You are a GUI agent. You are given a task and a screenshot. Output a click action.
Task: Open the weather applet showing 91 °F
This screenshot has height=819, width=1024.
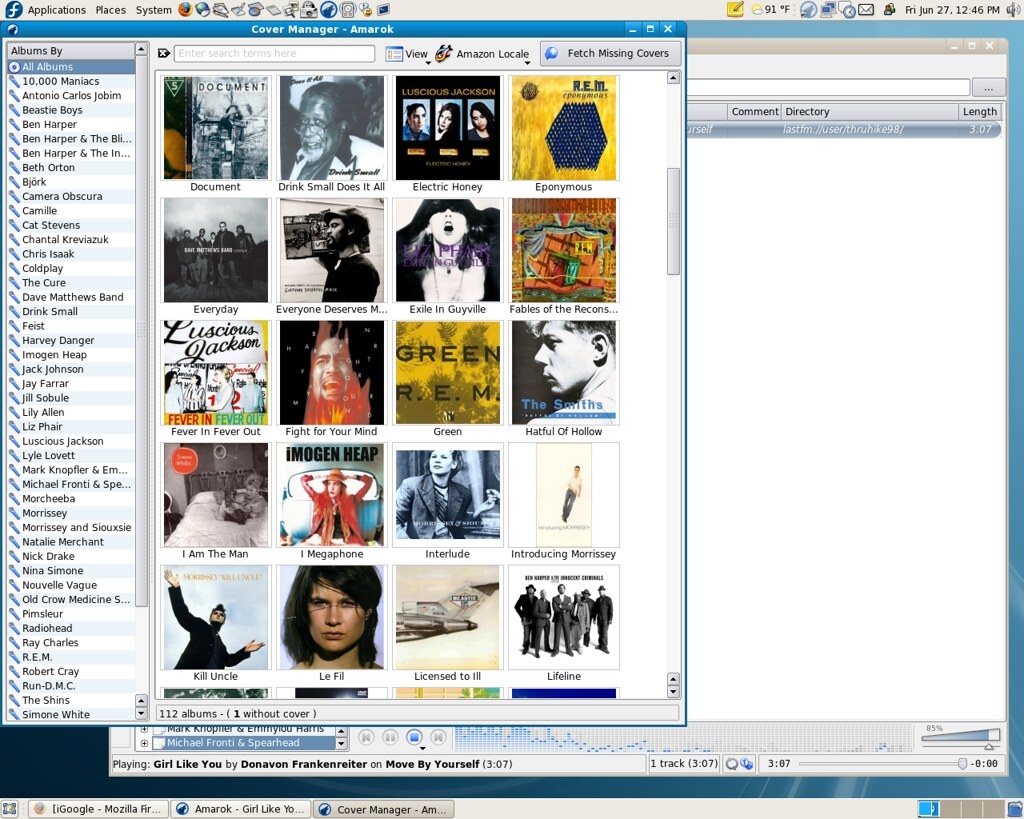771,10
